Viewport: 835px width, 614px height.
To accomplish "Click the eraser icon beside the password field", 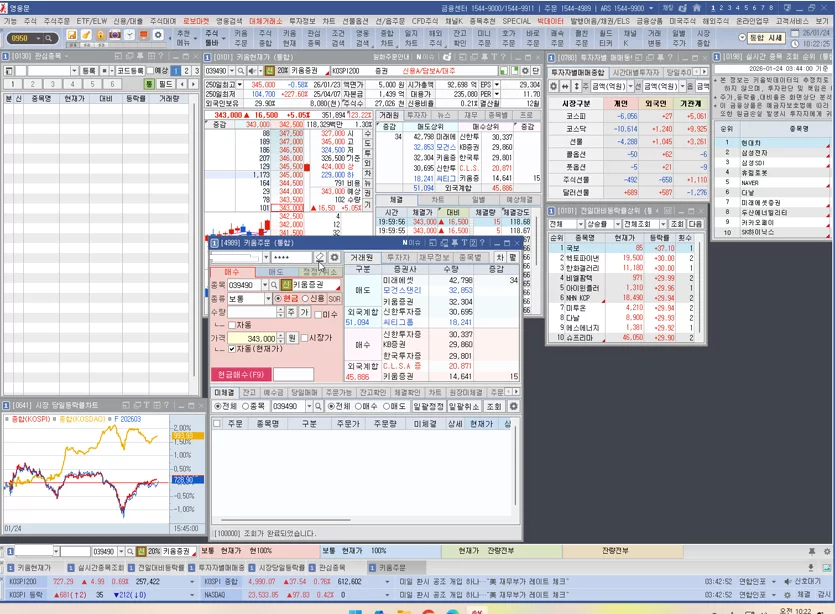I will [x=320, y=257].
